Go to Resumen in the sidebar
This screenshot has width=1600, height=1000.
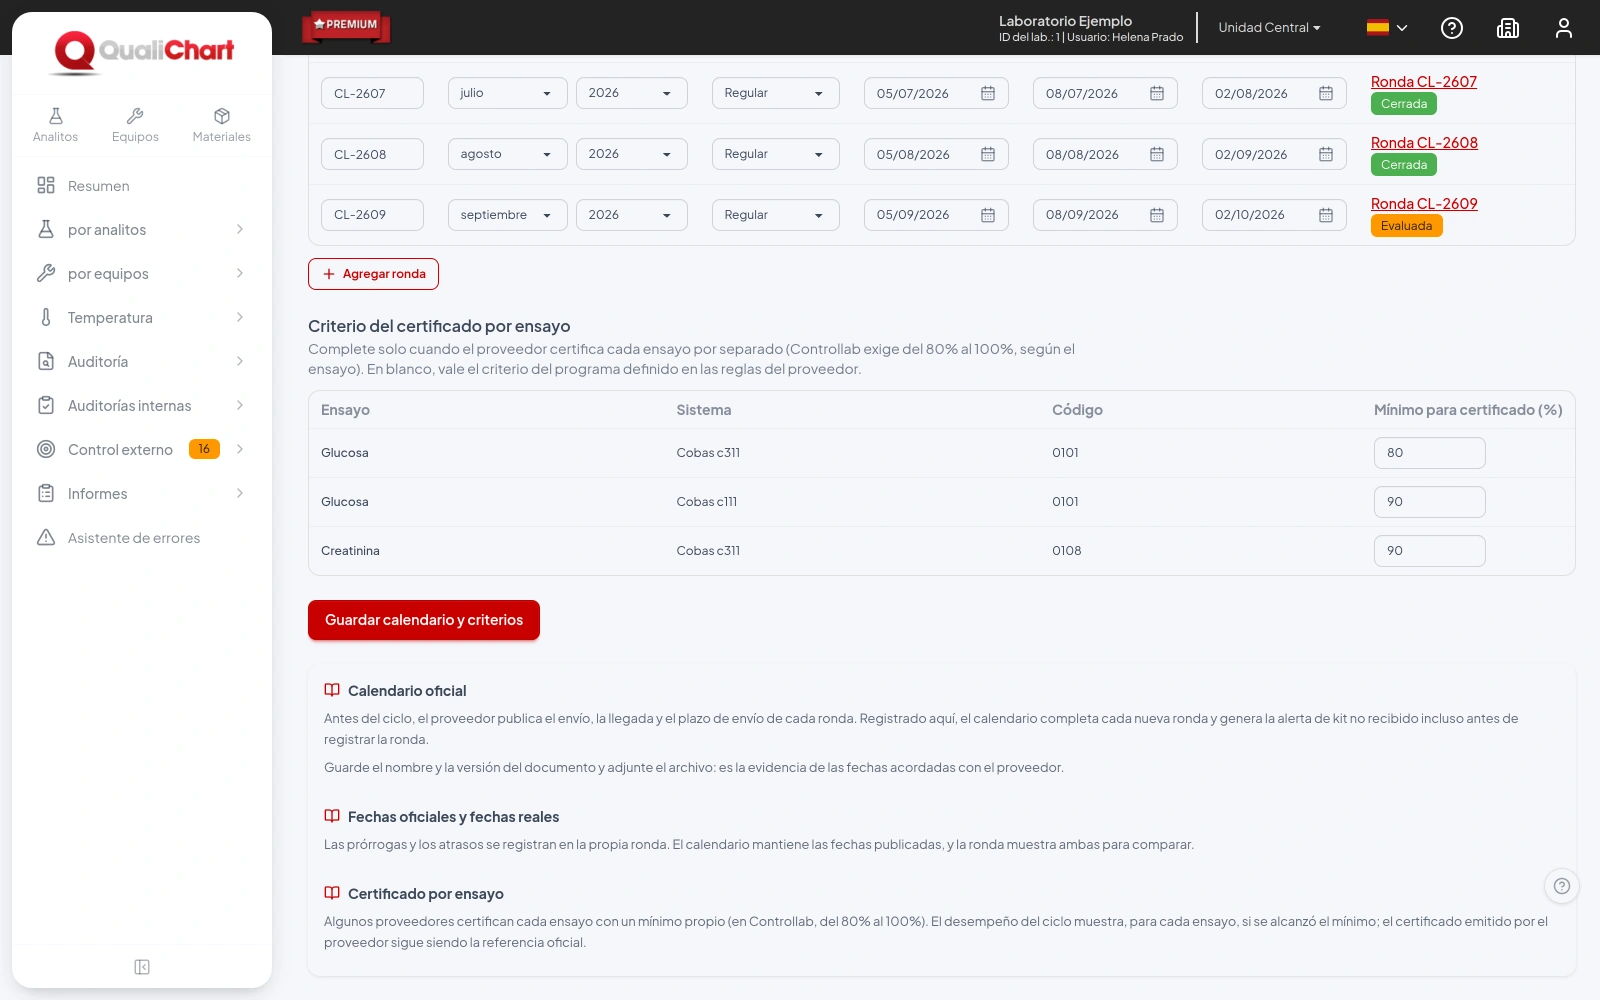click(x=142, y=186)
